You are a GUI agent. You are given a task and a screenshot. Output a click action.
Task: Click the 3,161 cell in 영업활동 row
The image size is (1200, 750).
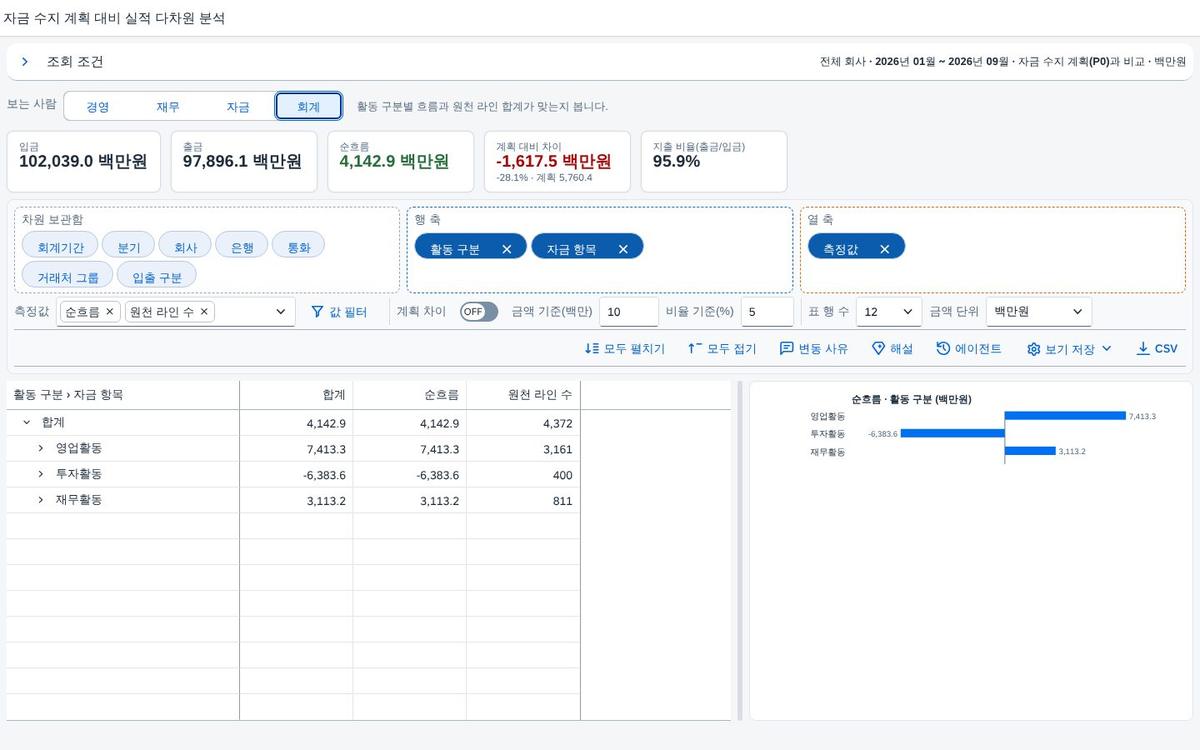click(x=523, y=449)
